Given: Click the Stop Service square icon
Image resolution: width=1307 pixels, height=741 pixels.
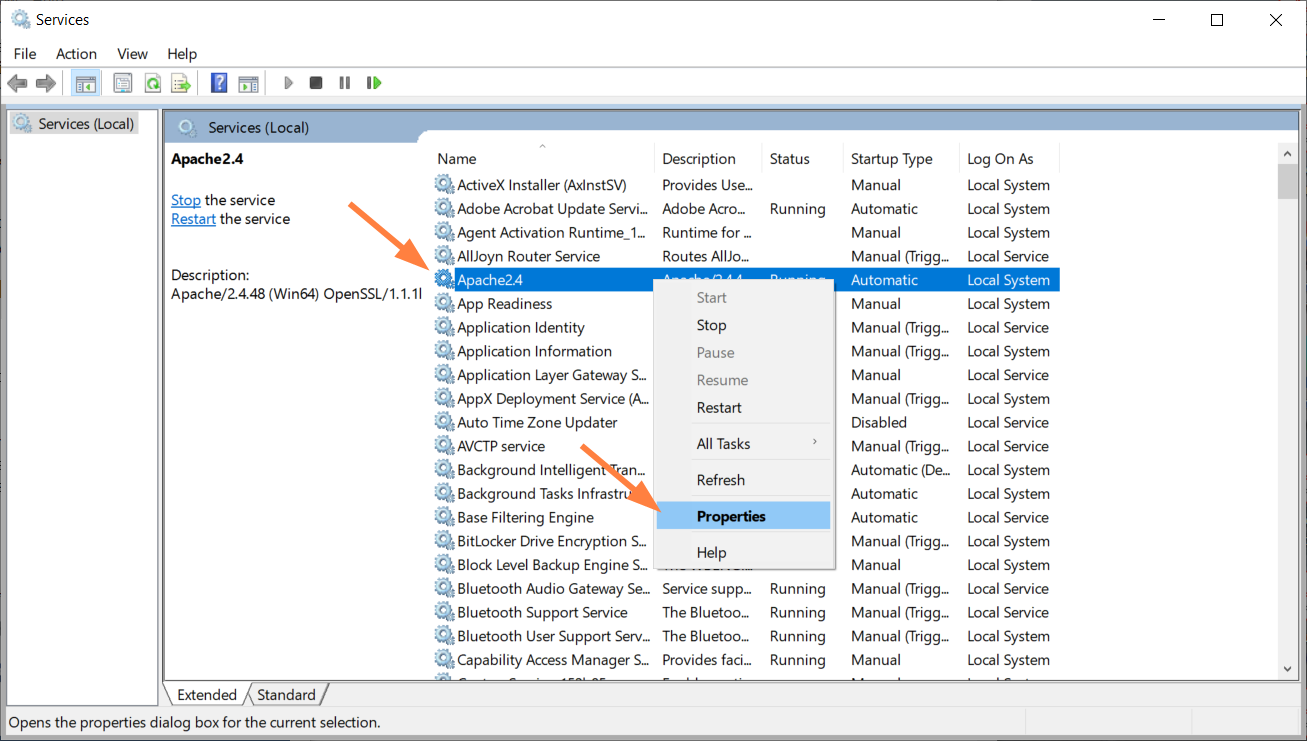Looking at the screenshot, I should pos(316,83).
